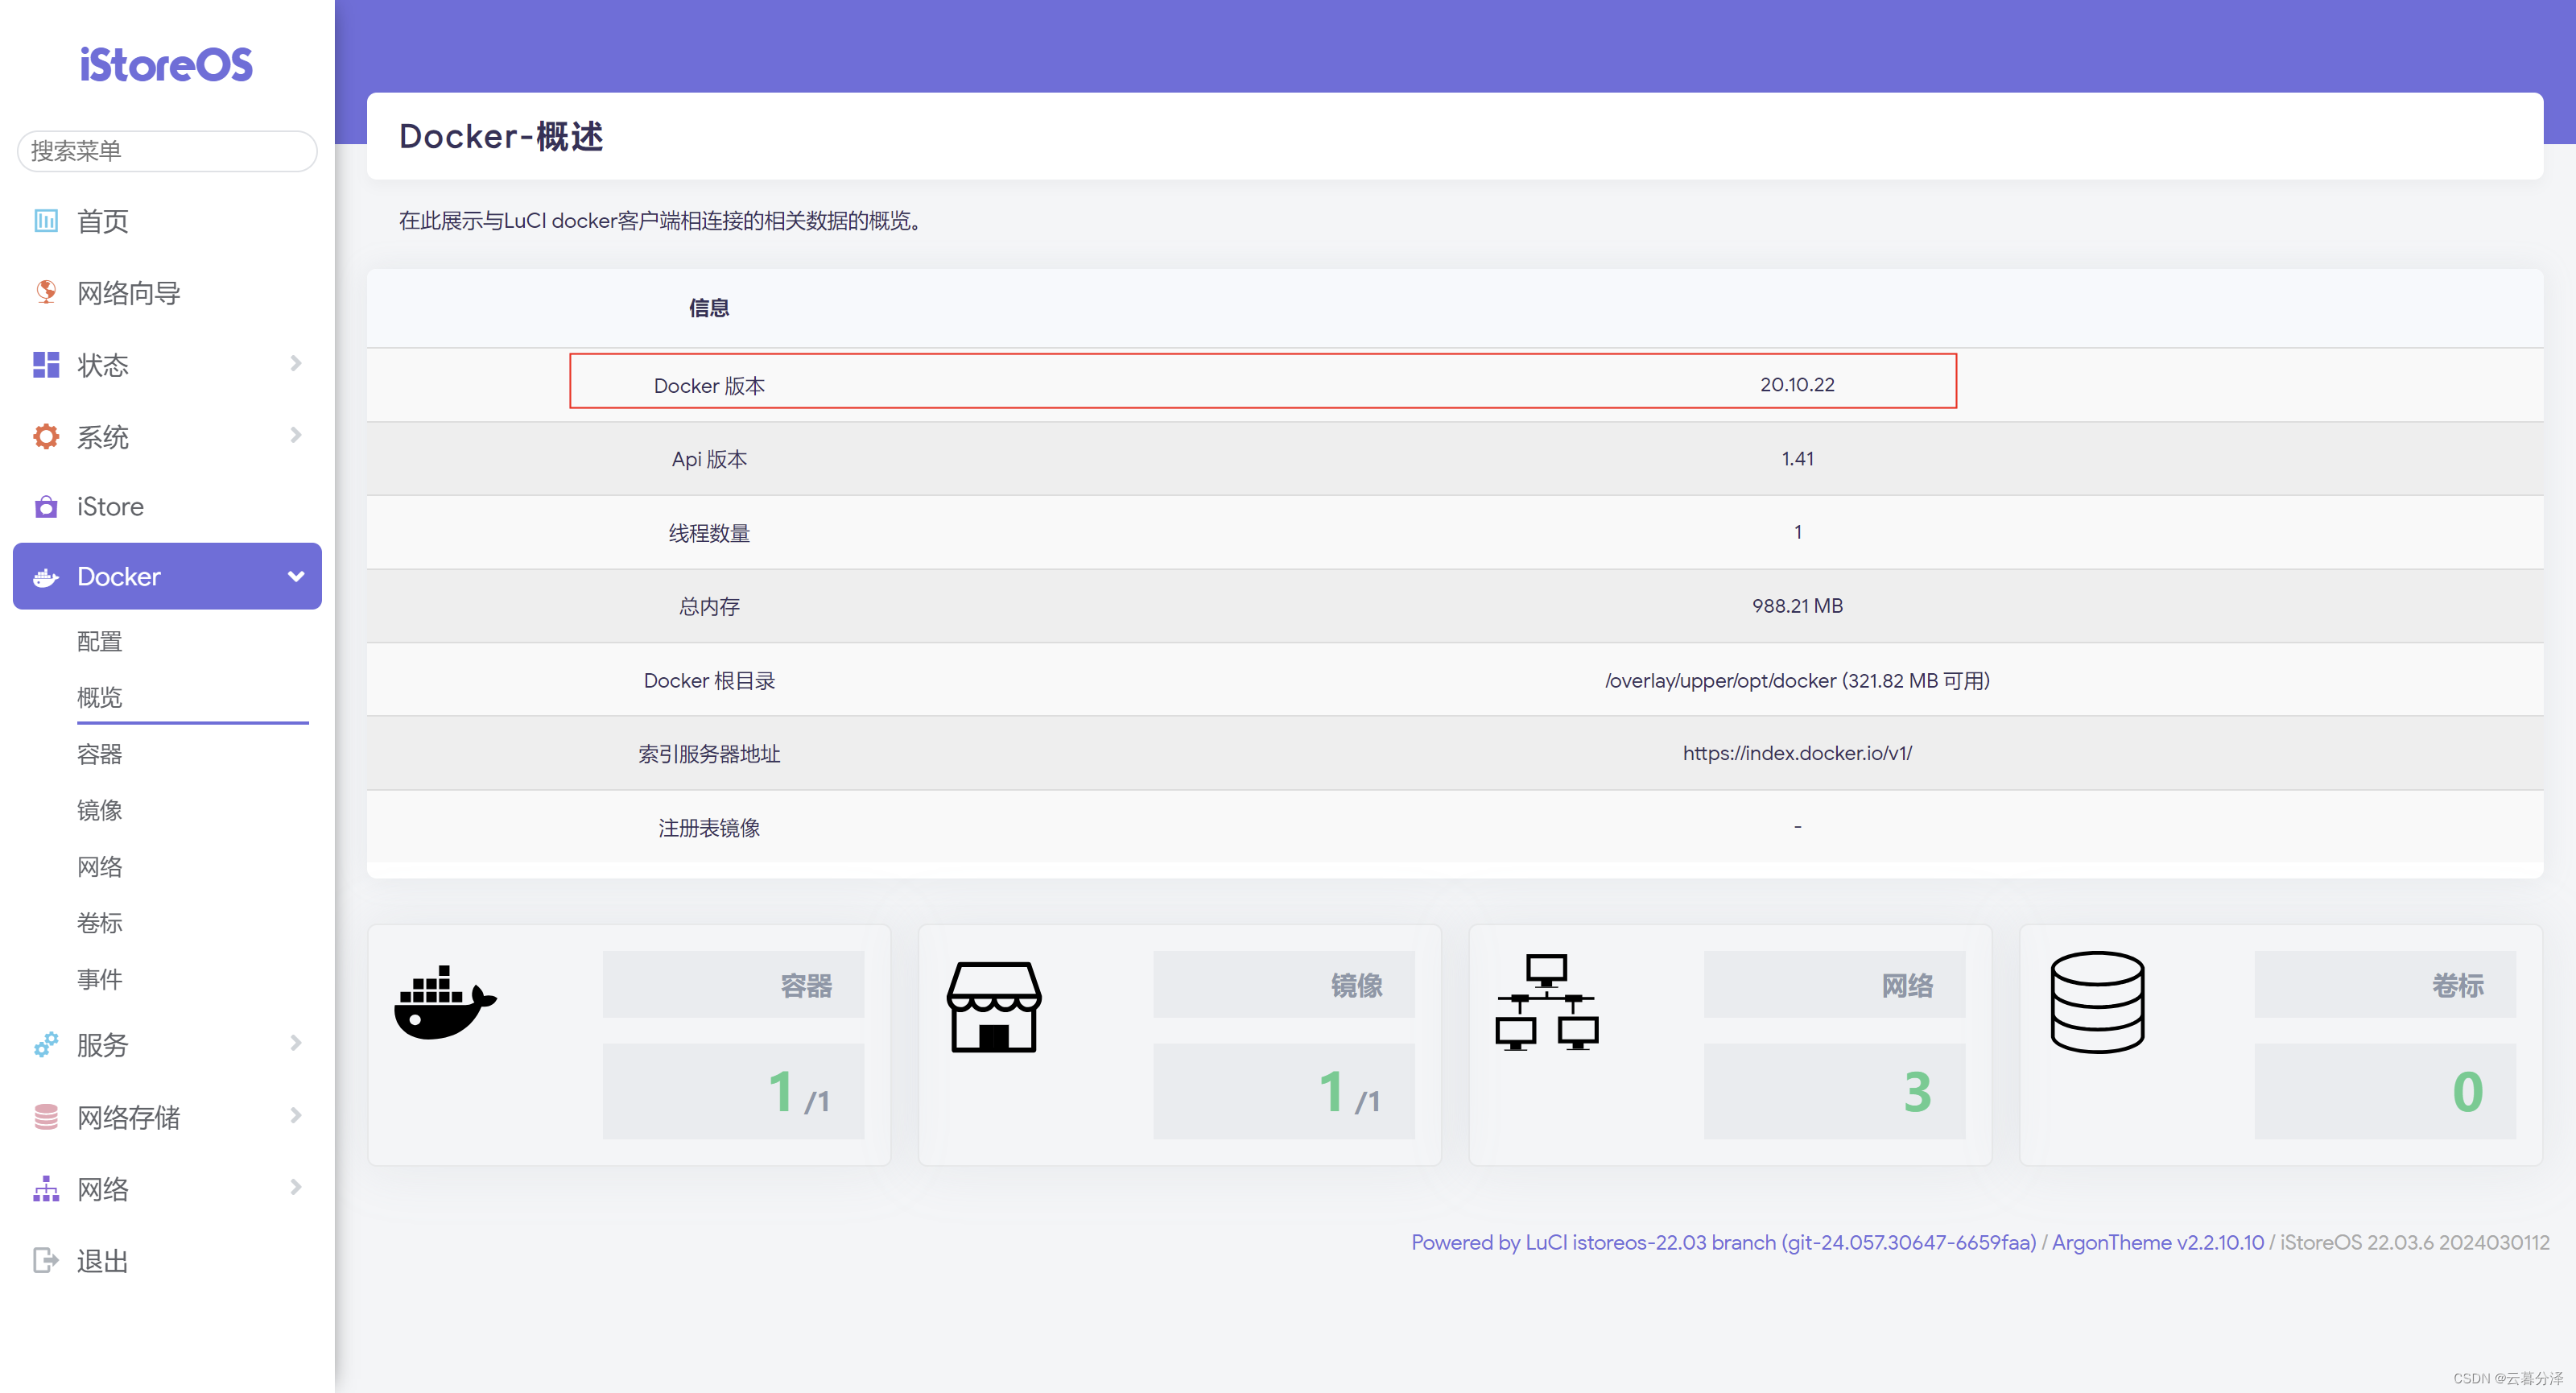
Task: Expand the 状态 menu chevron
Action: 295,363
